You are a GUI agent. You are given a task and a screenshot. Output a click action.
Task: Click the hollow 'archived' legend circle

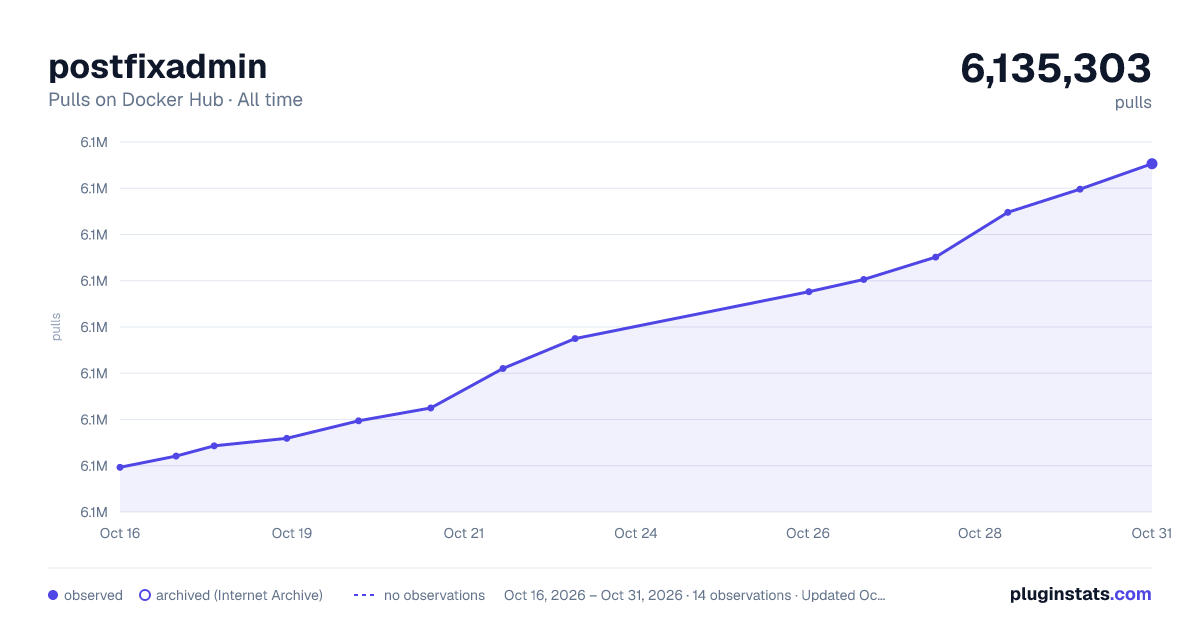(145, 595)
